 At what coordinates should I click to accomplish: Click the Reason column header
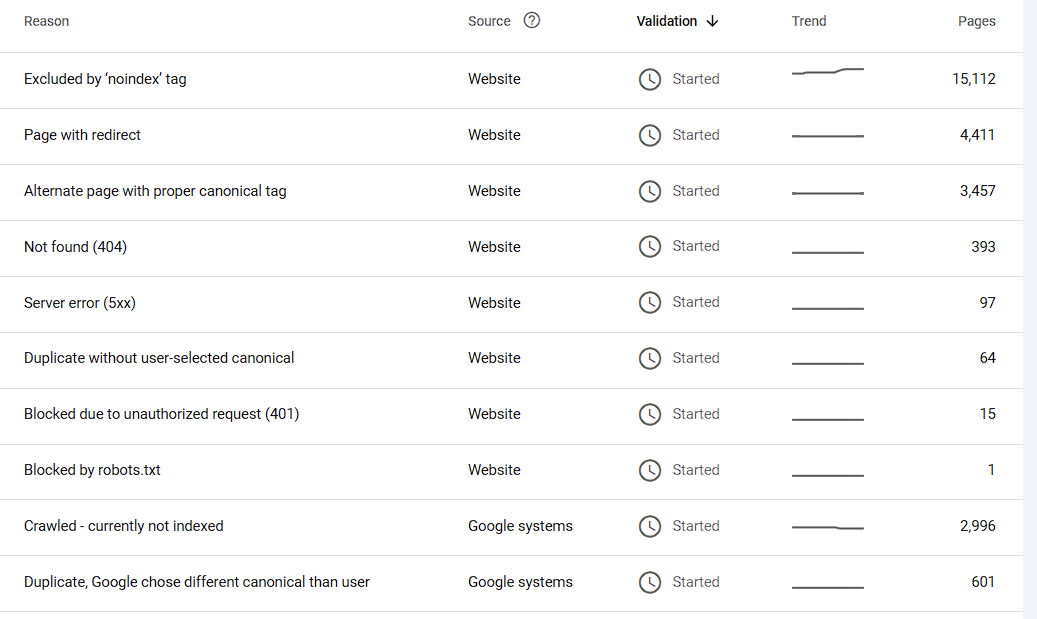(x=46, y=21)
